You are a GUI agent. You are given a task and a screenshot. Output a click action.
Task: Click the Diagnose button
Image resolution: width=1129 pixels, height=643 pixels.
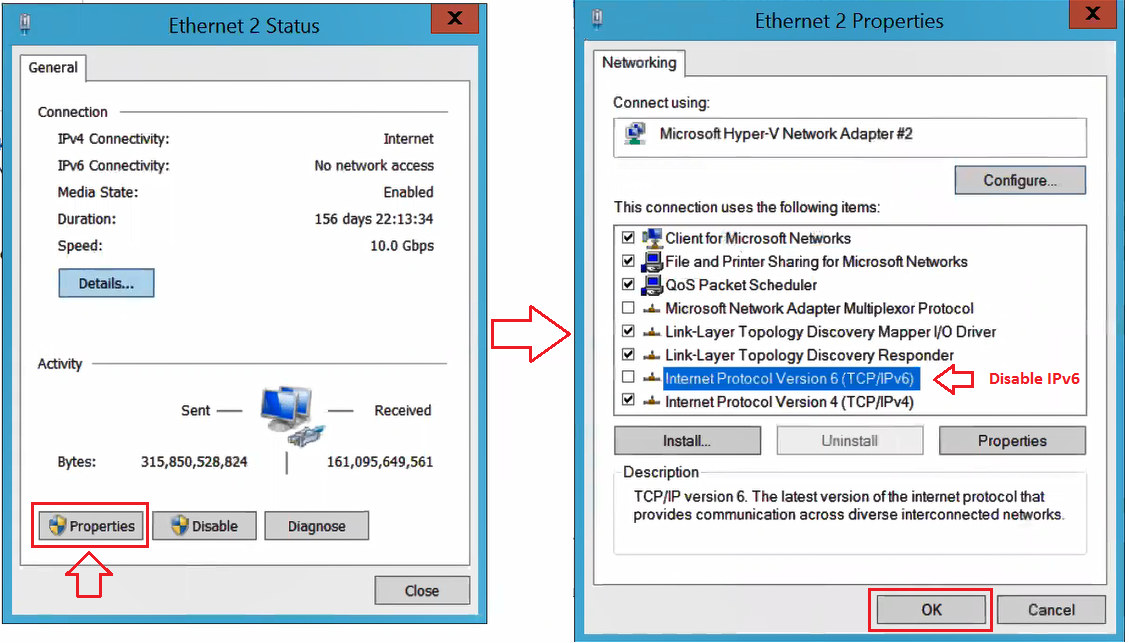(x=317, y=526)
